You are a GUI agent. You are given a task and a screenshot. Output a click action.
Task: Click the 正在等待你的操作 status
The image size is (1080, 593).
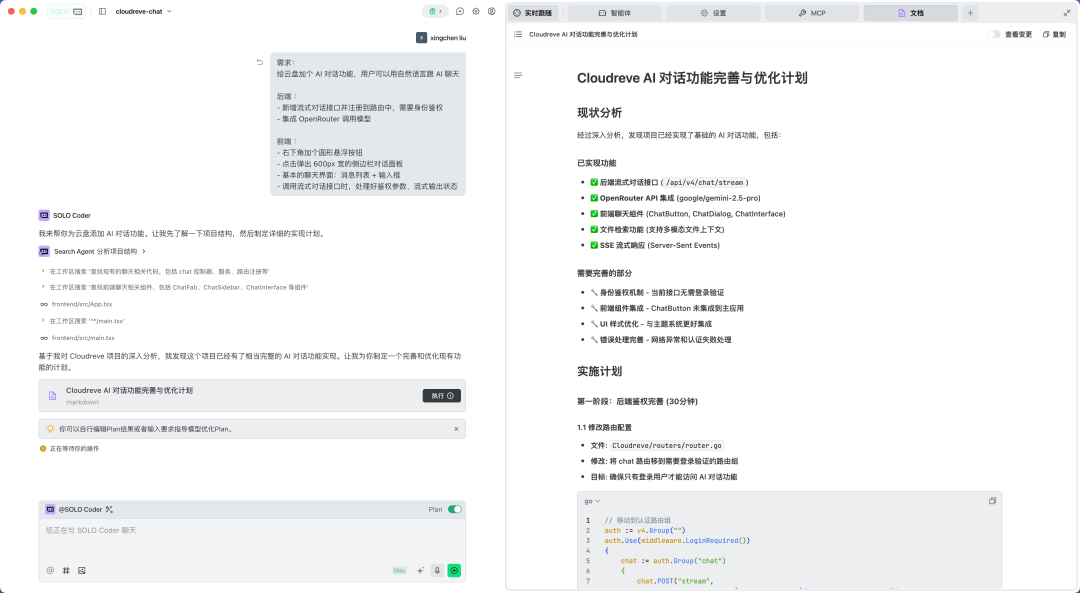click(70, 448)
